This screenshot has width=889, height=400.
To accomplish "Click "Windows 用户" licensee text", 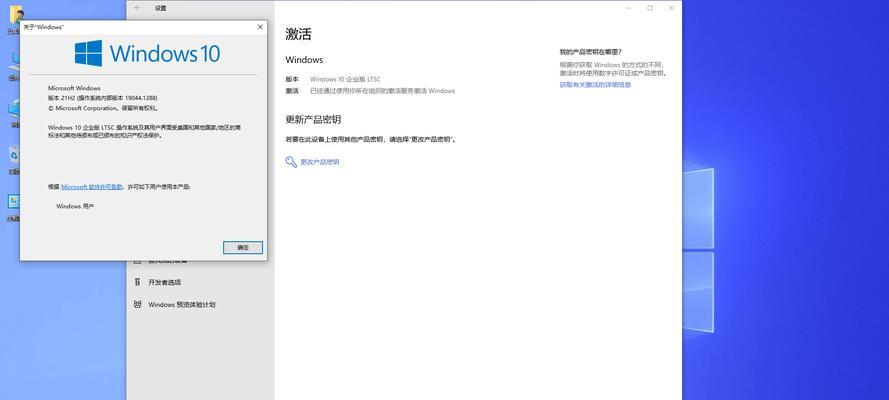I will point(75,207).
